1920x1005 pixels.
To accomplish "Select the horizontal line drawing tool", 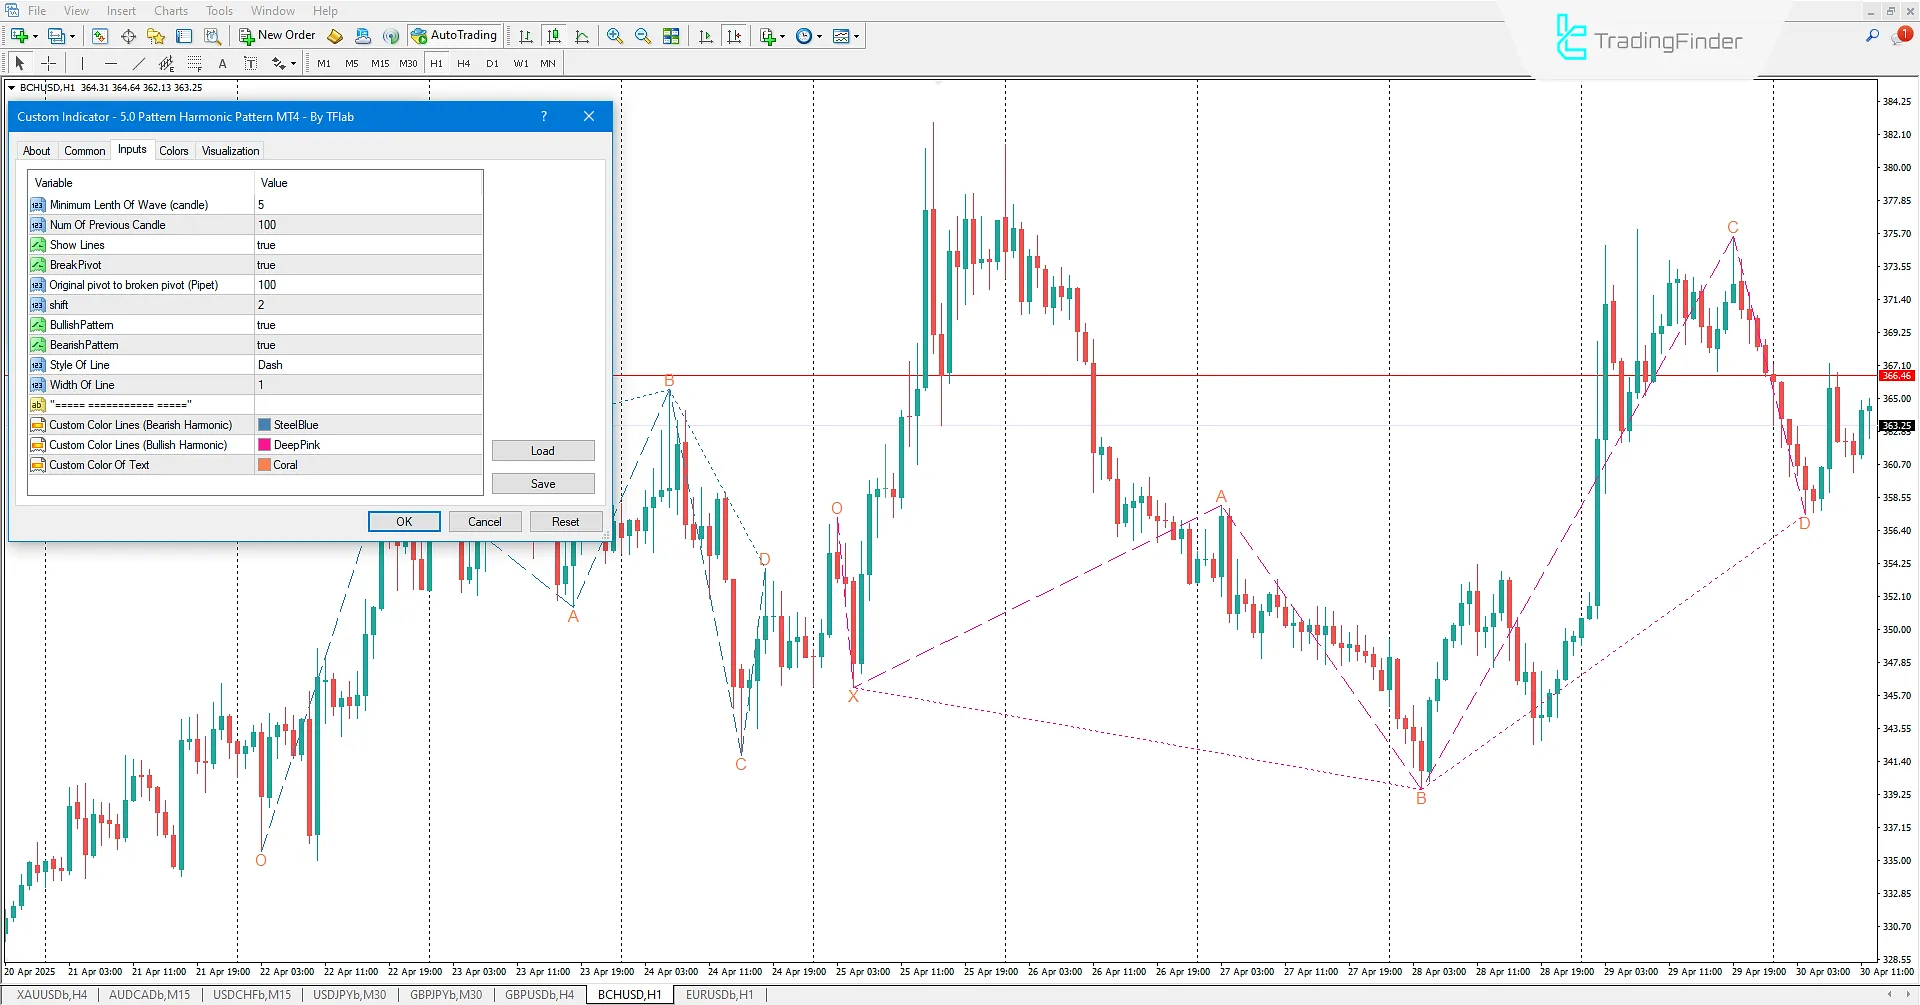I will 112,63.
